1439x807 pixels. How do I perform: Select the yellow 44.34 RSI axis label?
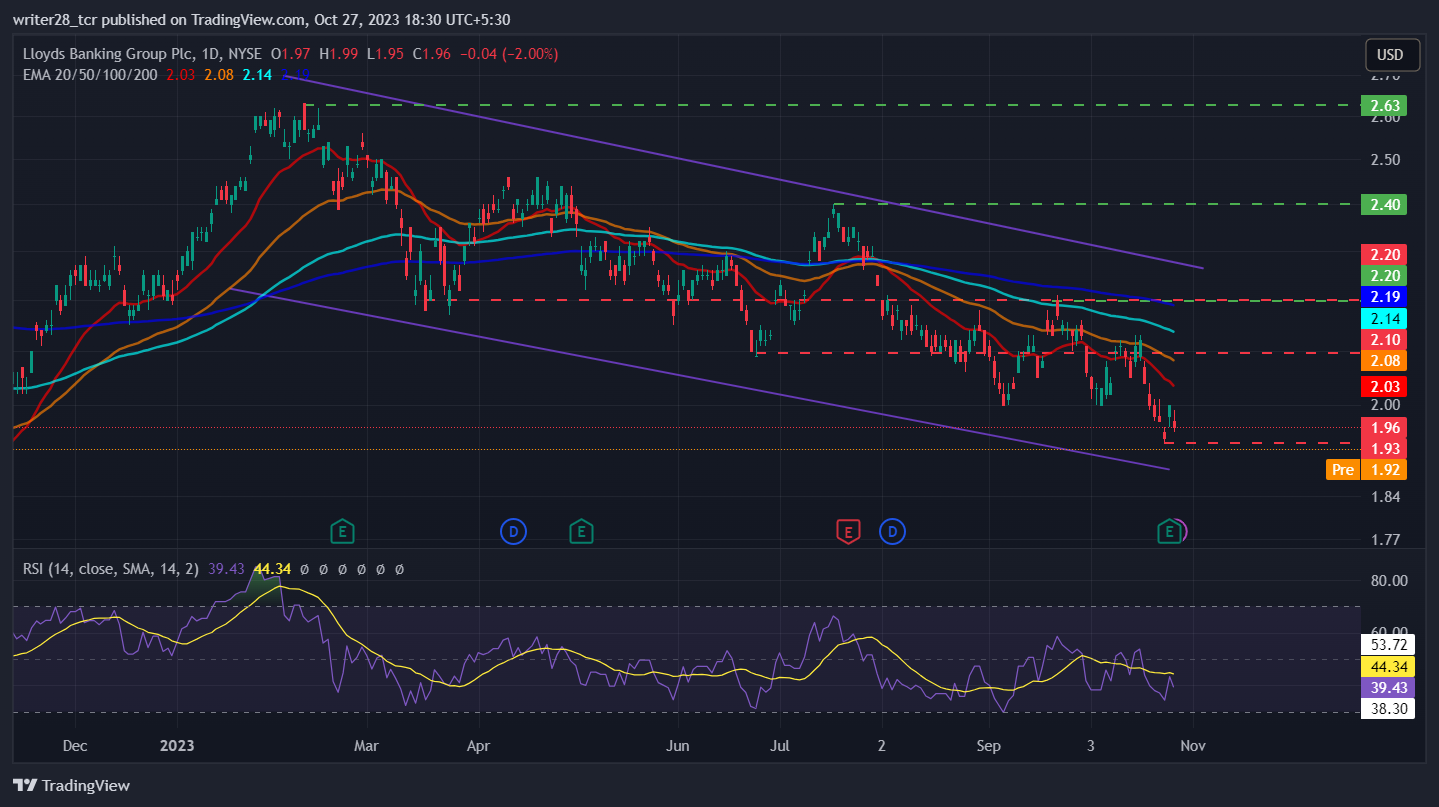(1389, 667)
